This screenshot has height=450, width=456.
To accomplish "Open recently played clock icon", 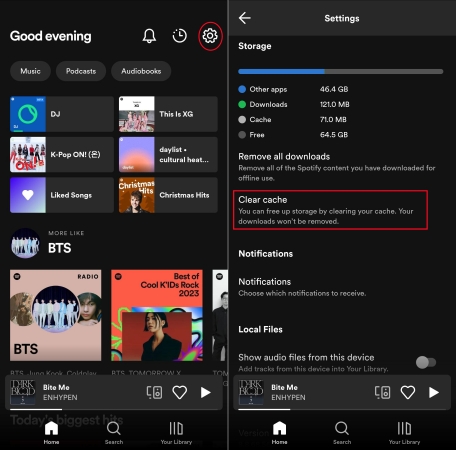I will tap(180, 36).
